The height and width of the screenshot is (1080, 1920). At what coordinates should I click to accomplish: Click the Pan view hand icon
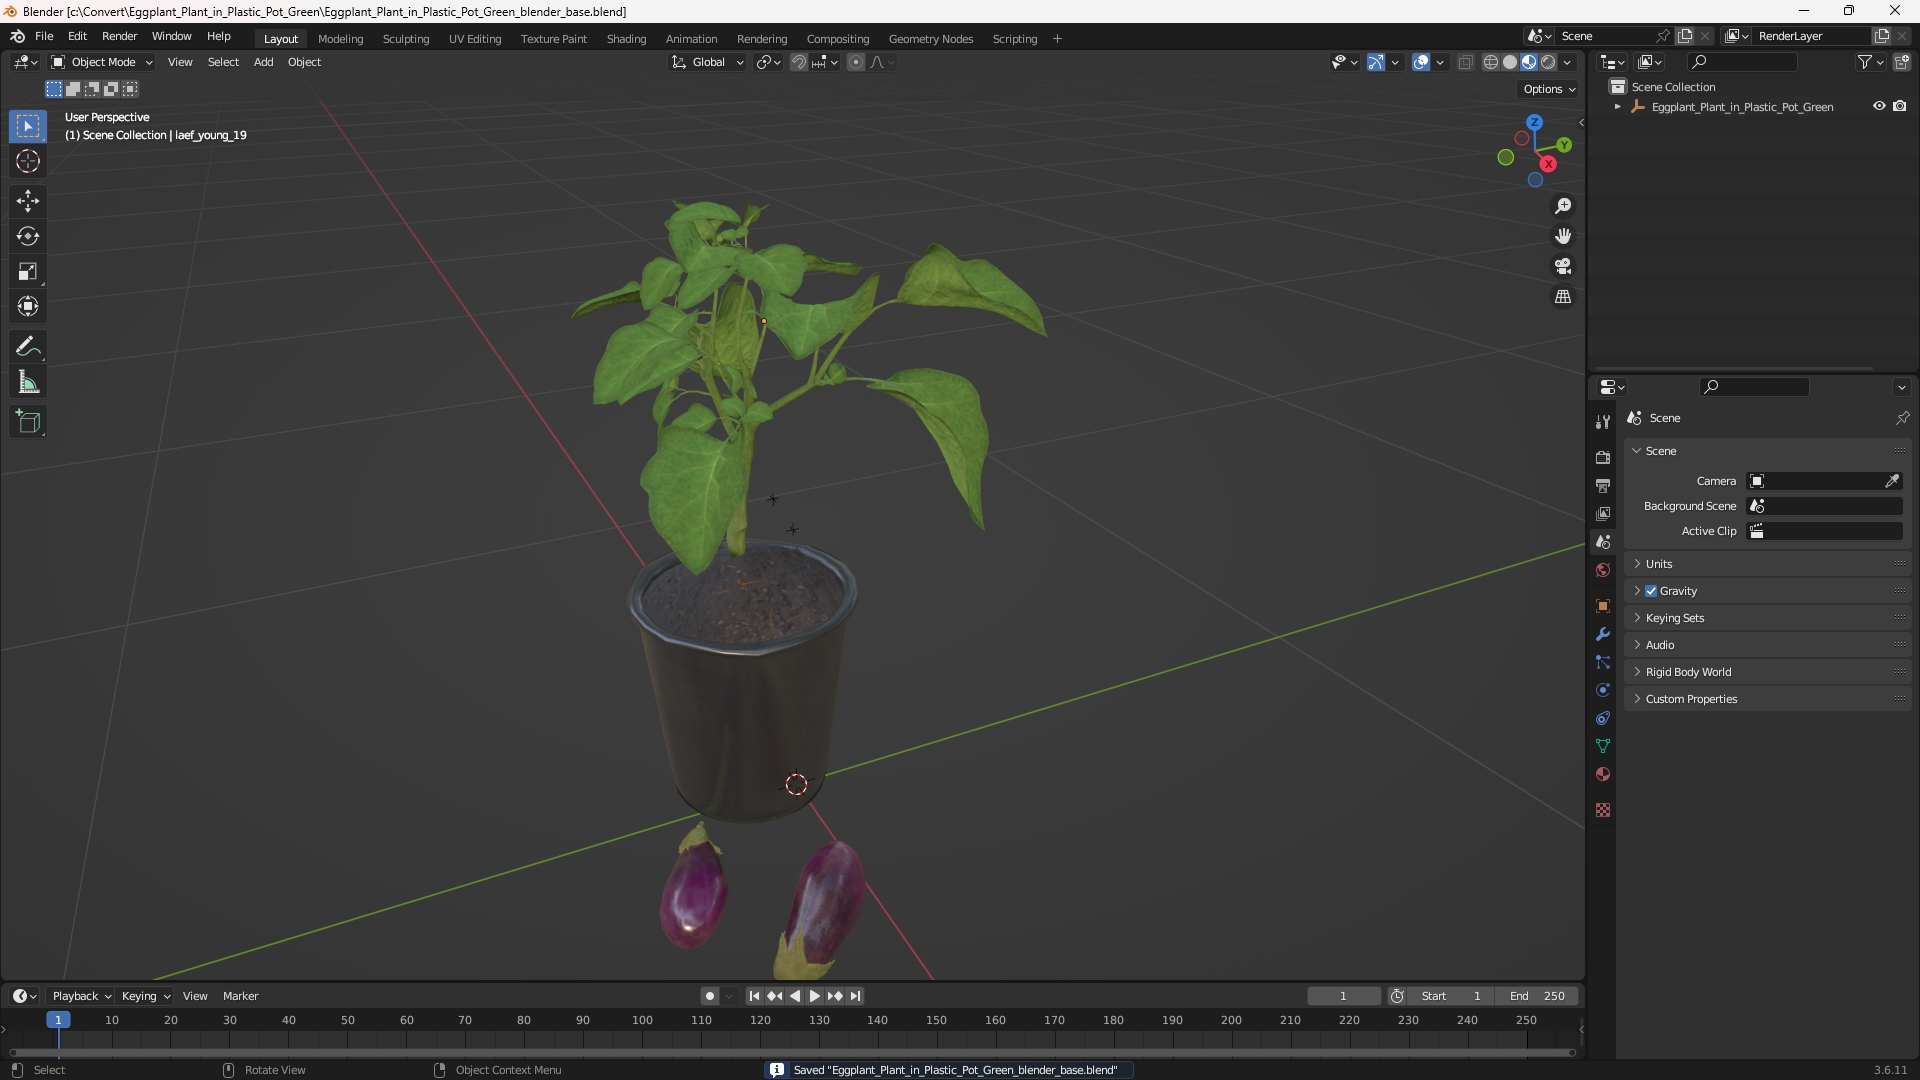[x=1563, y=236]
